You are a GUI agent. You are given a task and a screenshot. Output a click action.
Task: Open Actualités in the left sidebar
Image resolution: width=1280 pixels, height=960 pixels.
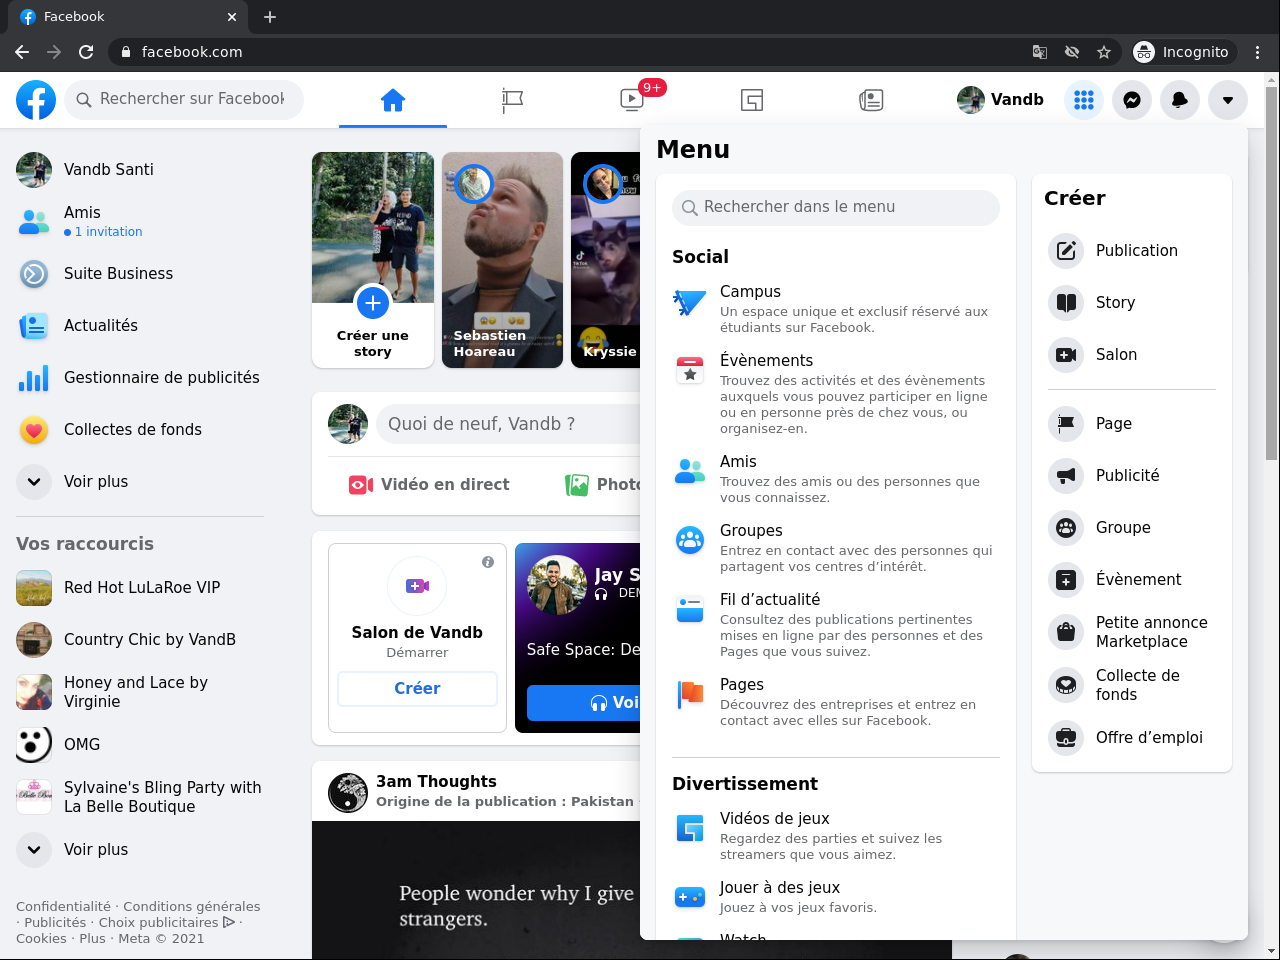click(140, 326)
